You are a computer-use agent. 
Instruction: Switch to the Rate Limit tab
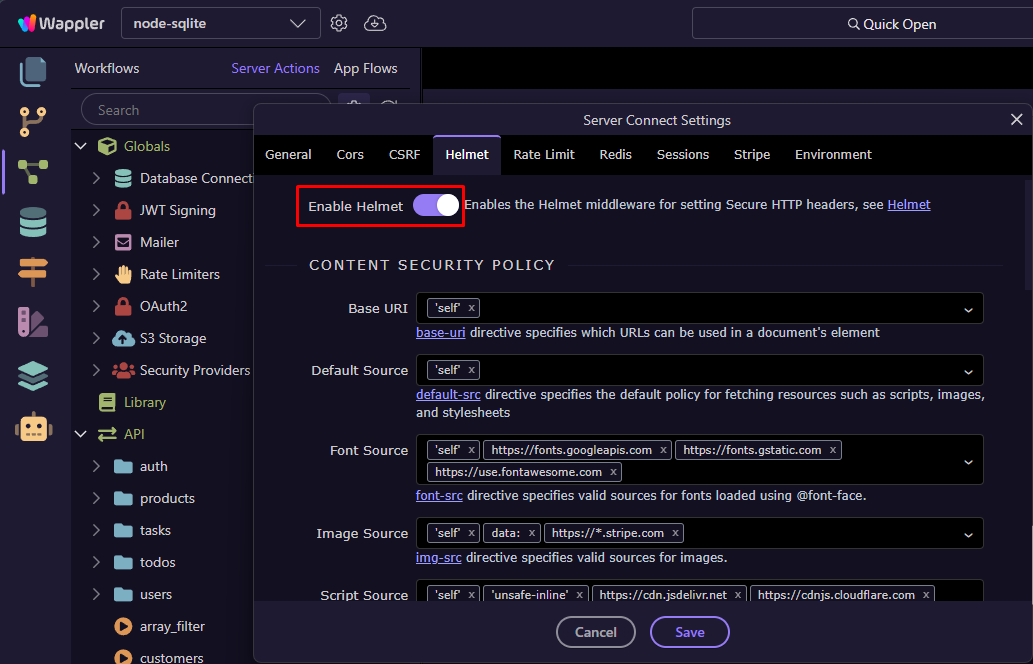[x=544, y=155]
